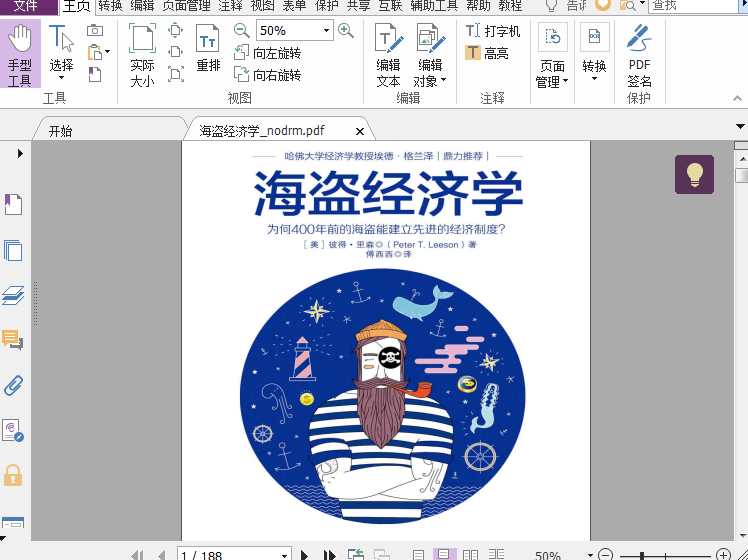Click the Reflow (重排) icon
748x560 pixels.
point(208,48)
